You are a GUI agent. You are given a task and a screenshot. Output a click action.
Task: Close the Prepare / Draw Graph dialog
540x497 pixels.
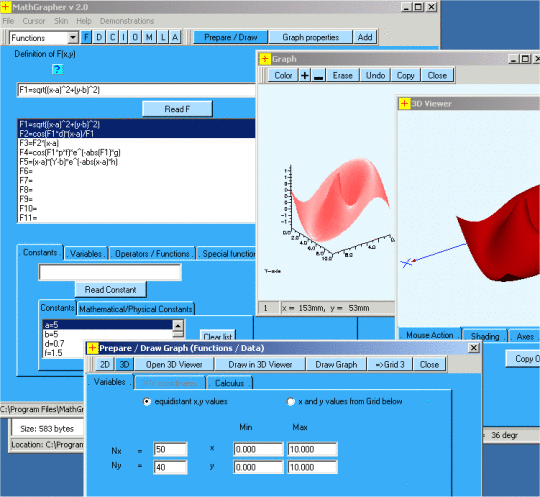[474, 348]
